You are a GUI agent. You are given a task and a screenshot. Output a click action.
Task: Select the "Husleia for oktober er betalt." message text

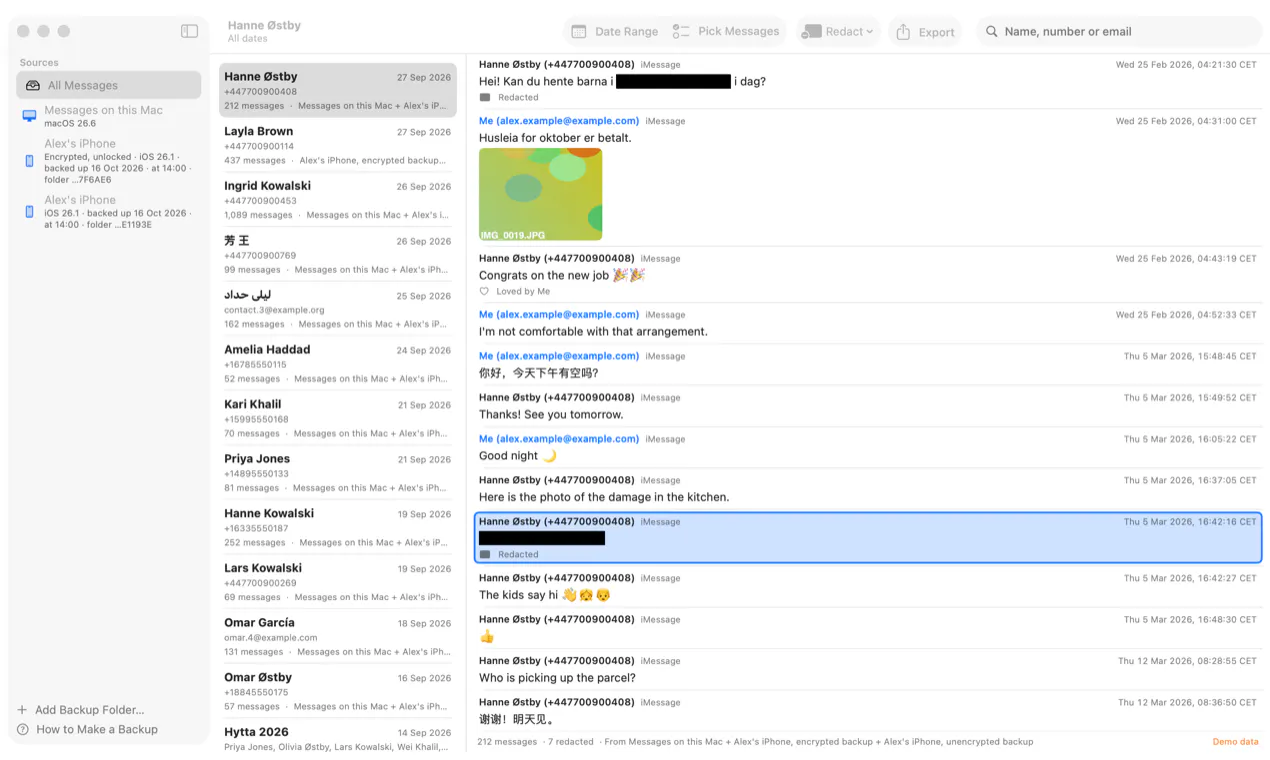(555, 138)
